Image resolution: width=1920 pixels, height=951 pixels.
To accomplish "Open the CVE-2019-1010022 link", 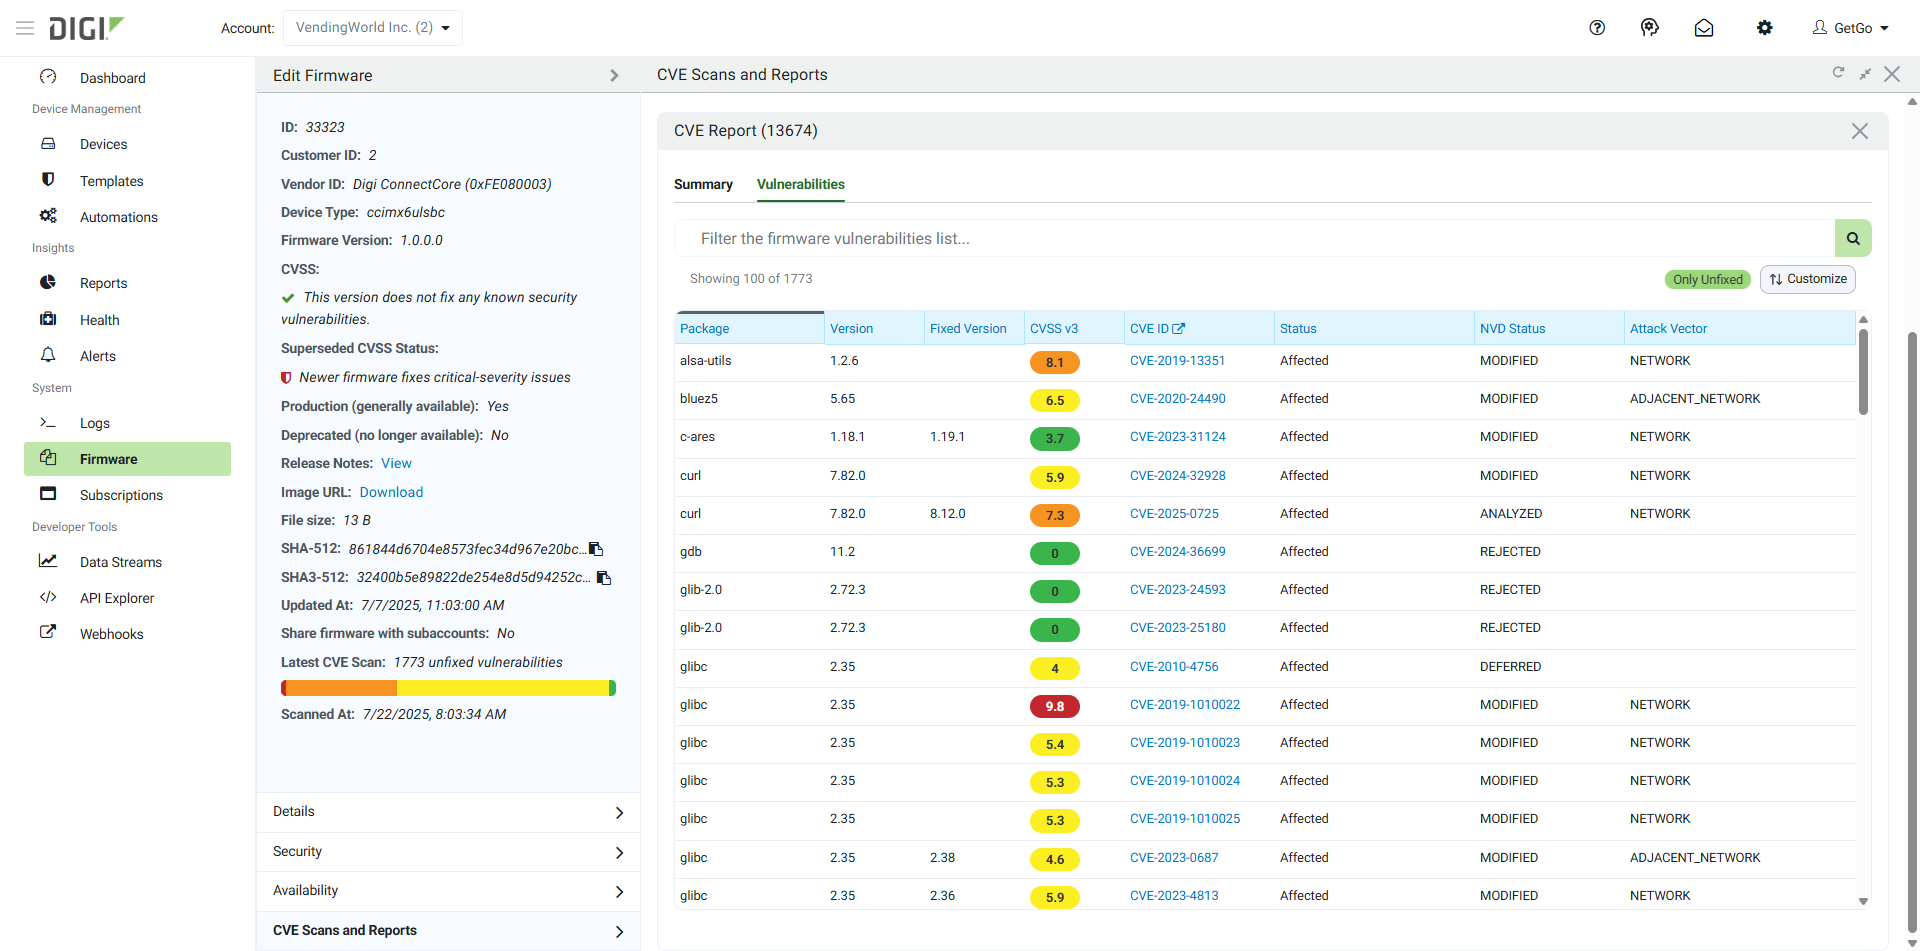I will tap(1184, 705).
